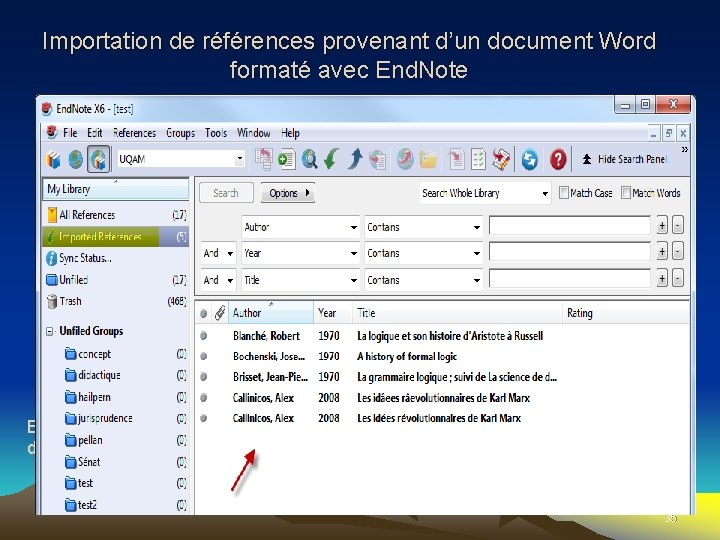Image resolution: width=720 pixels, height=540 pixels.
Task: Click the Format Bibliography checklist icon
Action: point(478,159)
